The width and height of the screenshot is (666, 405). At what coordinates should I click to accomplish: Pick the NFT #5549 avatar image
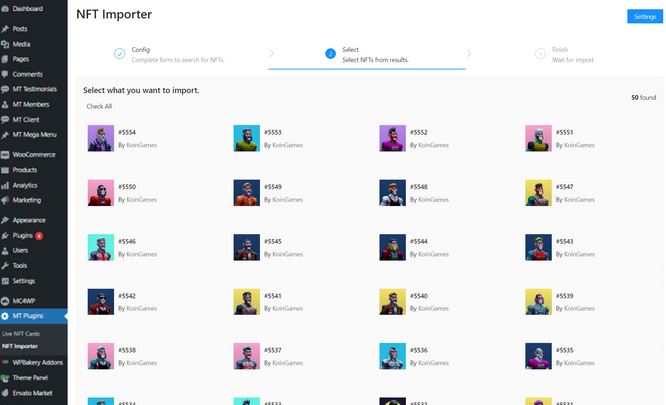(246, 193)
